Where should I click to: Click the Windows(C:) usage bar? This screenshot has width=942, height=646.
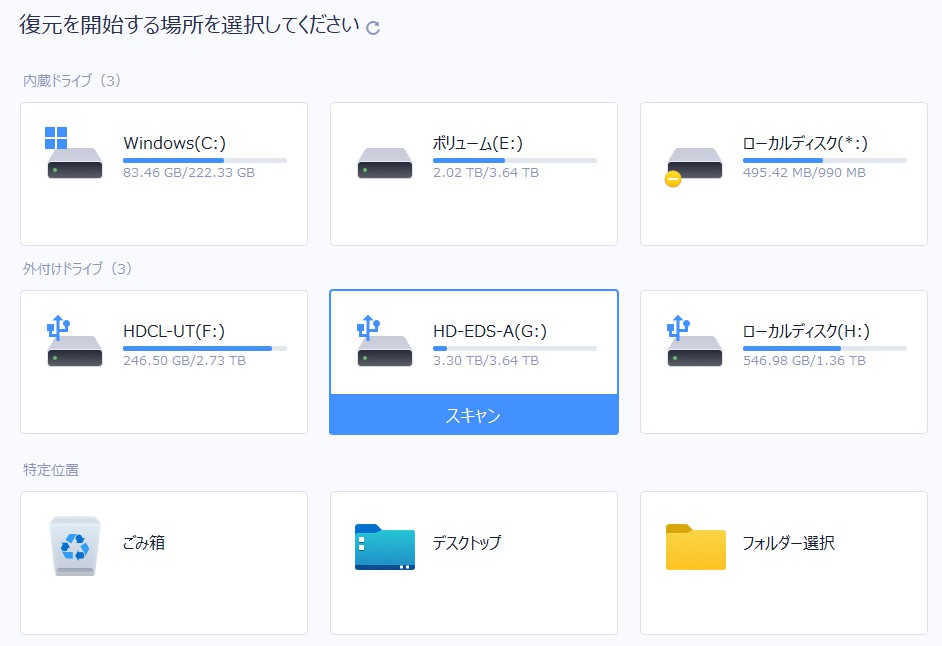point(205,160)
